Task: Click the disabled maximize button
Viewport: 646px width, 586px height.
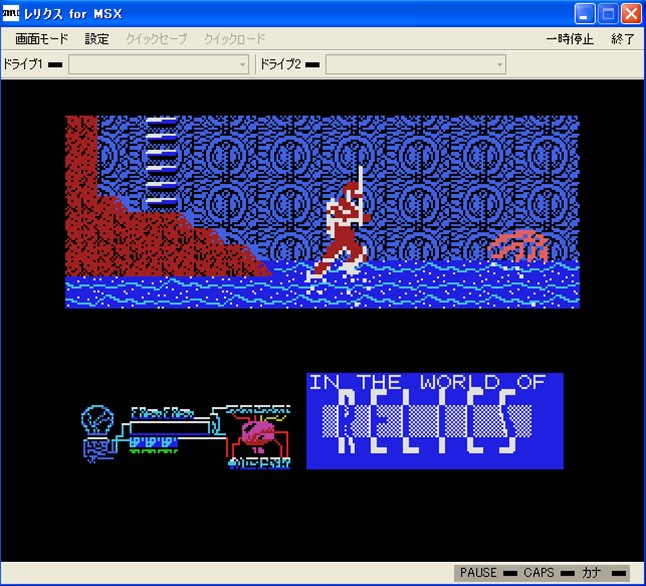Action: pyautogui.click(x=608, y=14)
